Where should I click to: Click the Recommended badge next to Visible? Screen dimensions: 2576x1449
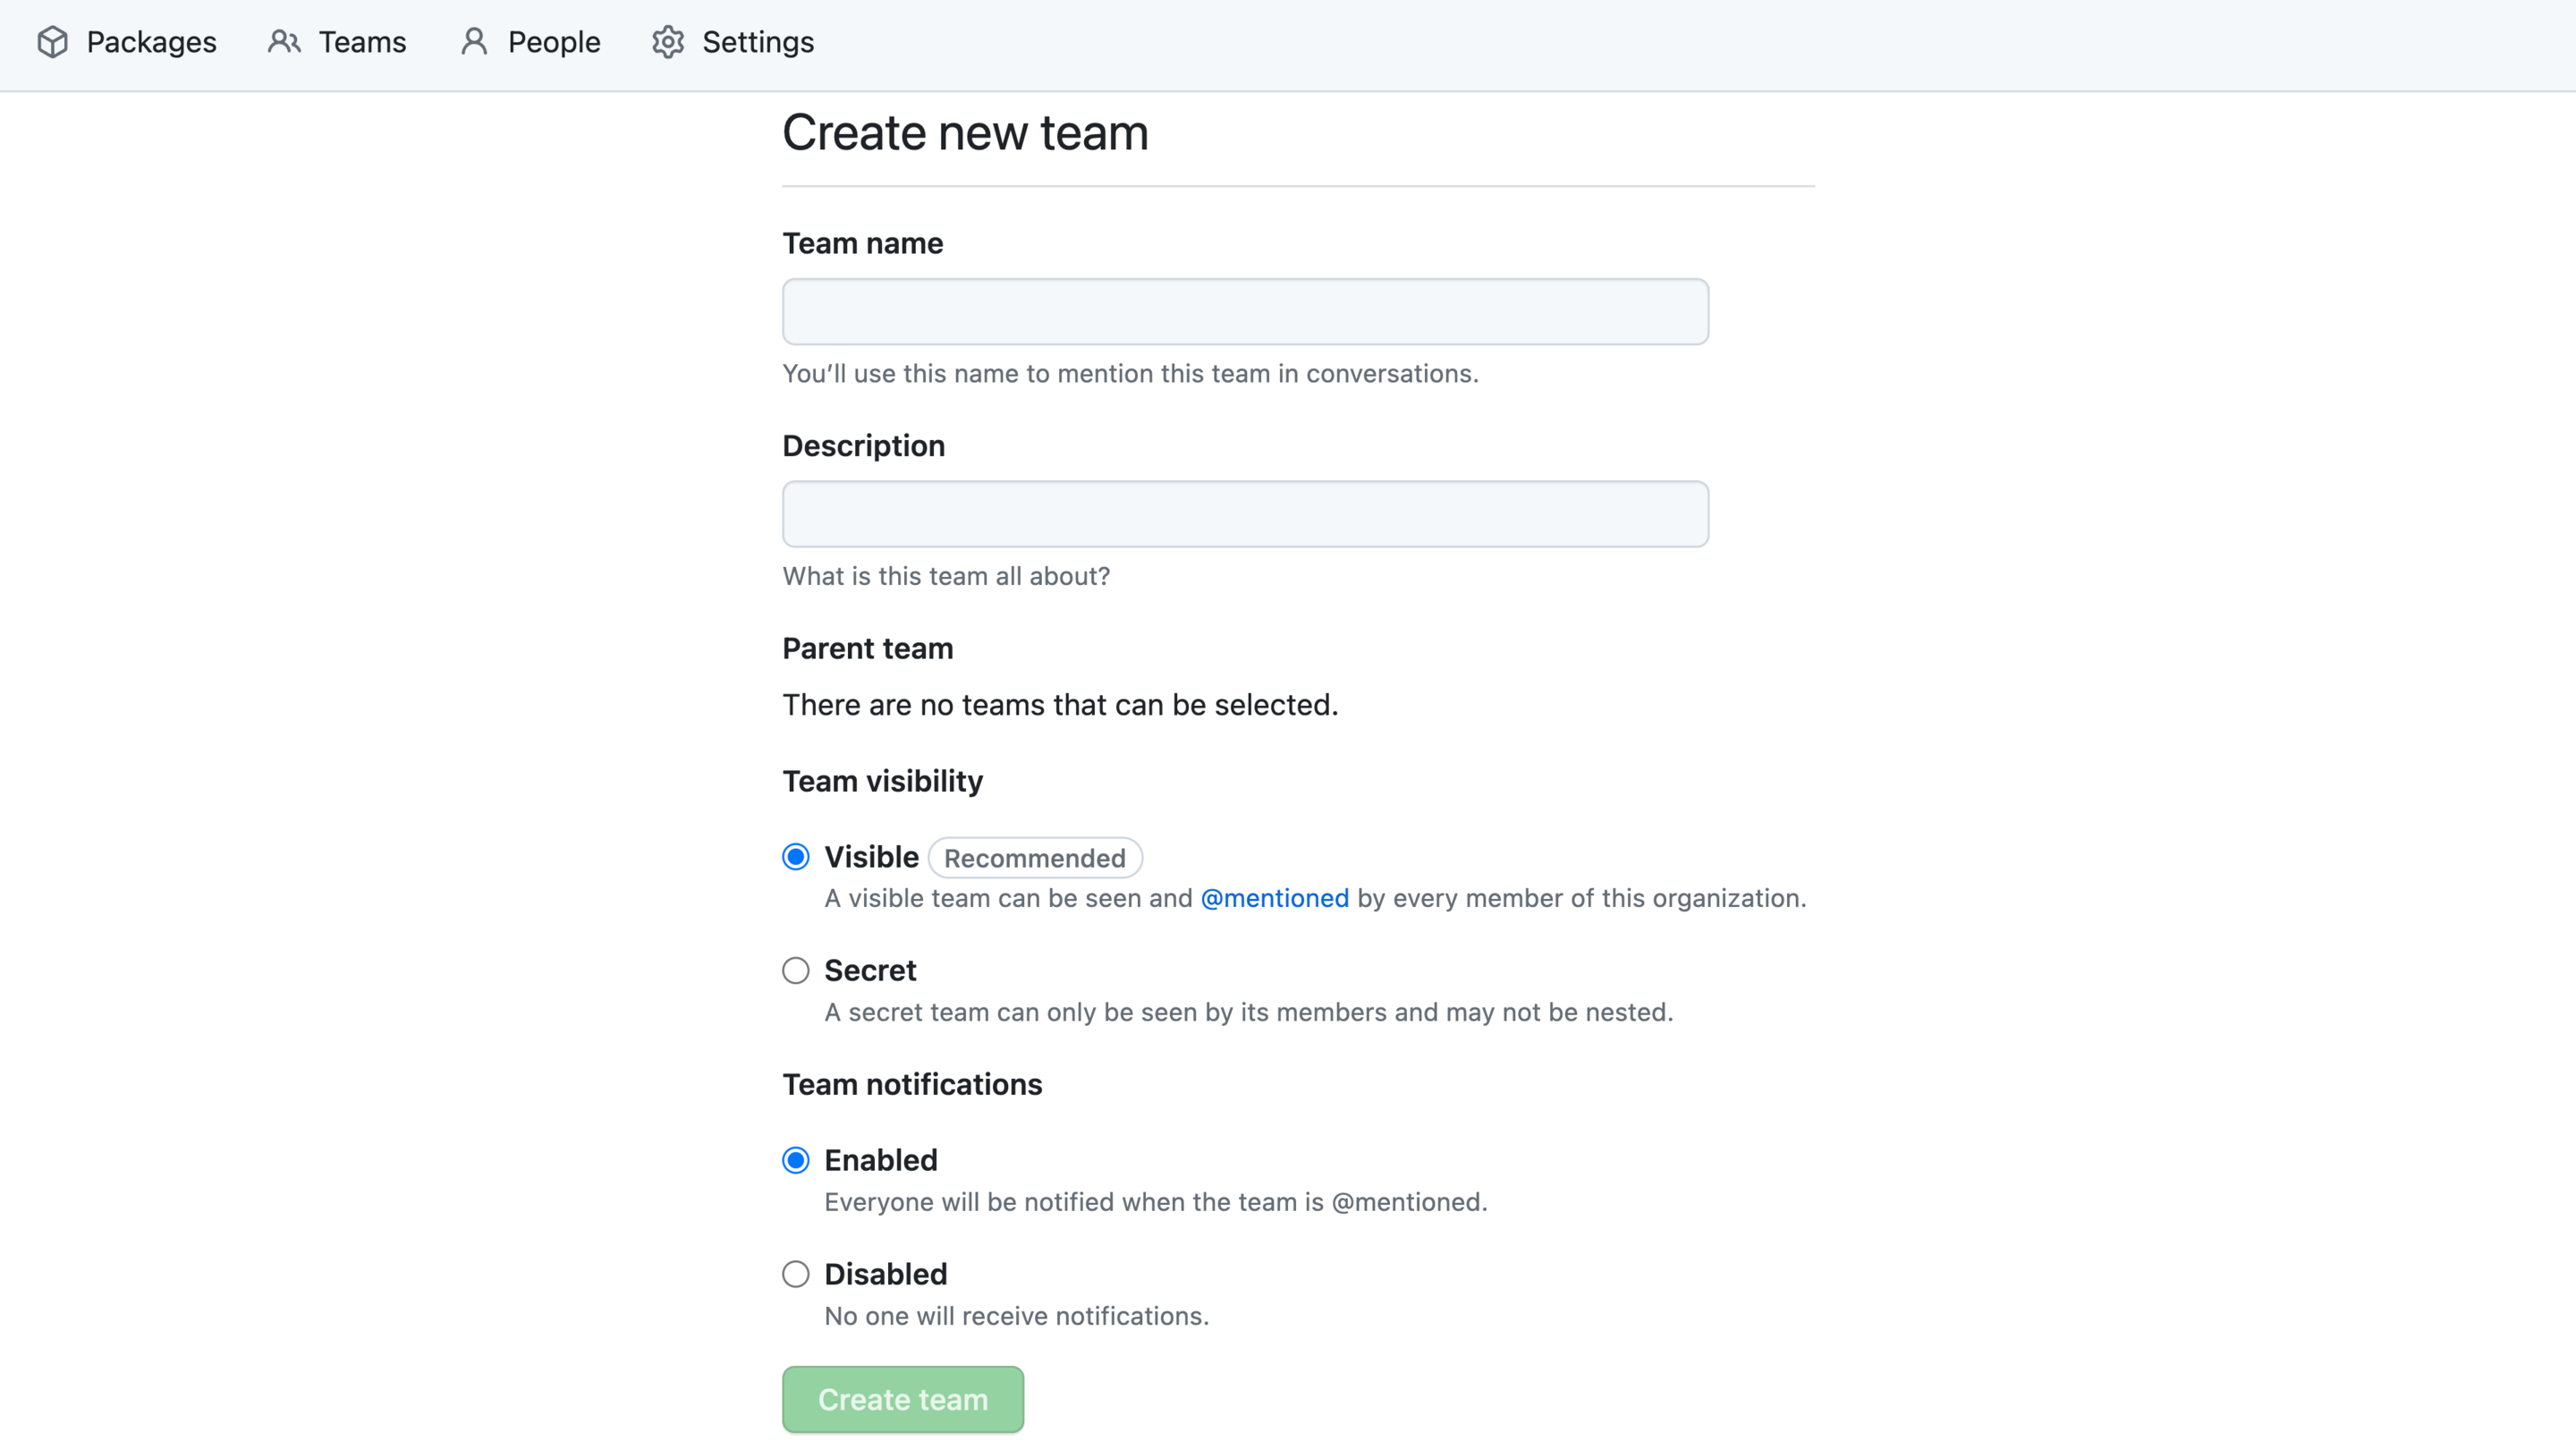click(x=1035, y=857)
